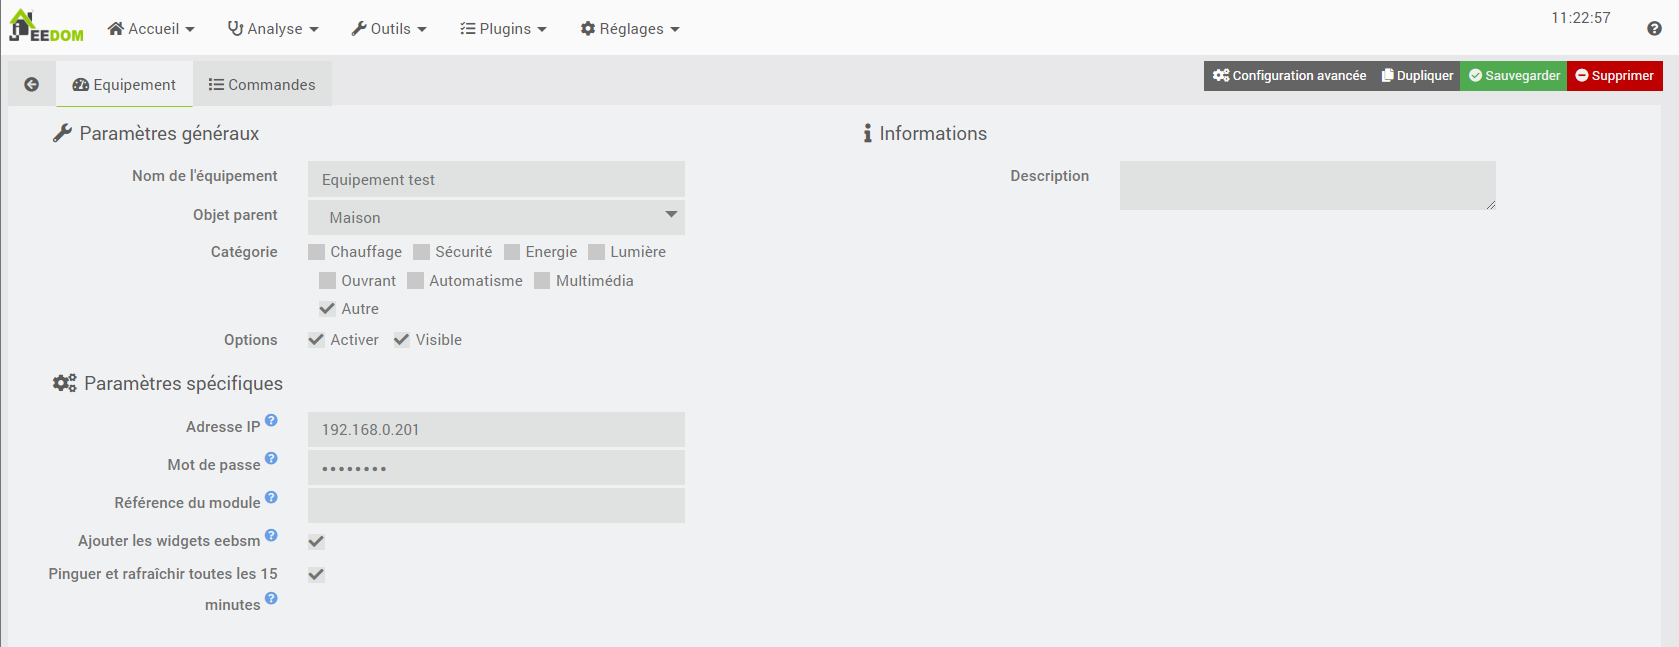The image size is (1679, 647).
Task: Click the Jeedom logo icon
Action: pyautogui.click(x=46, y=27)
